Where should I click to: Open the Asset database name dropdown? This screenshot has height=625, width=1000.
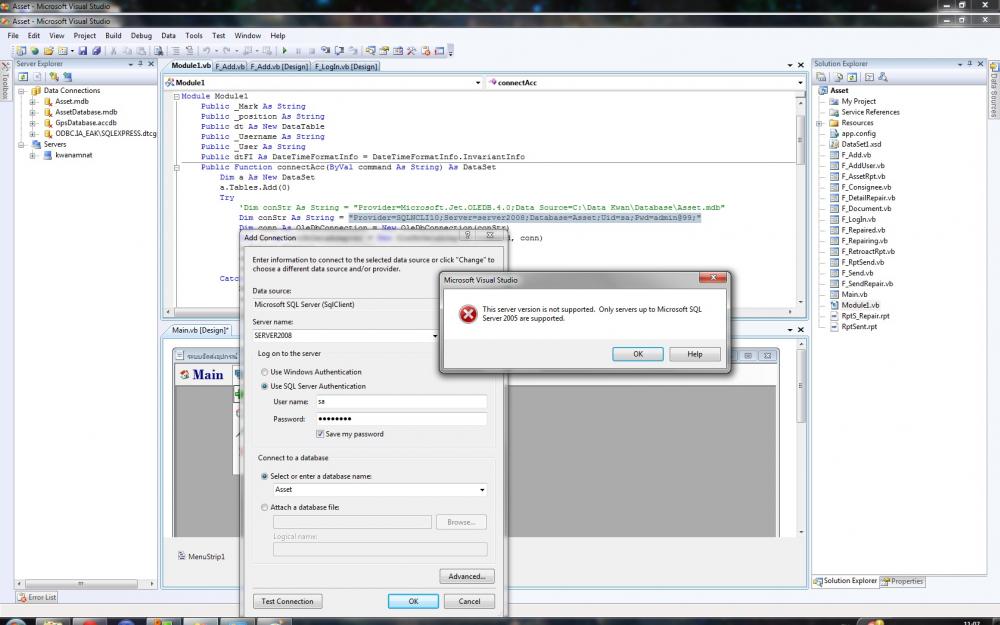click(482, 490)
